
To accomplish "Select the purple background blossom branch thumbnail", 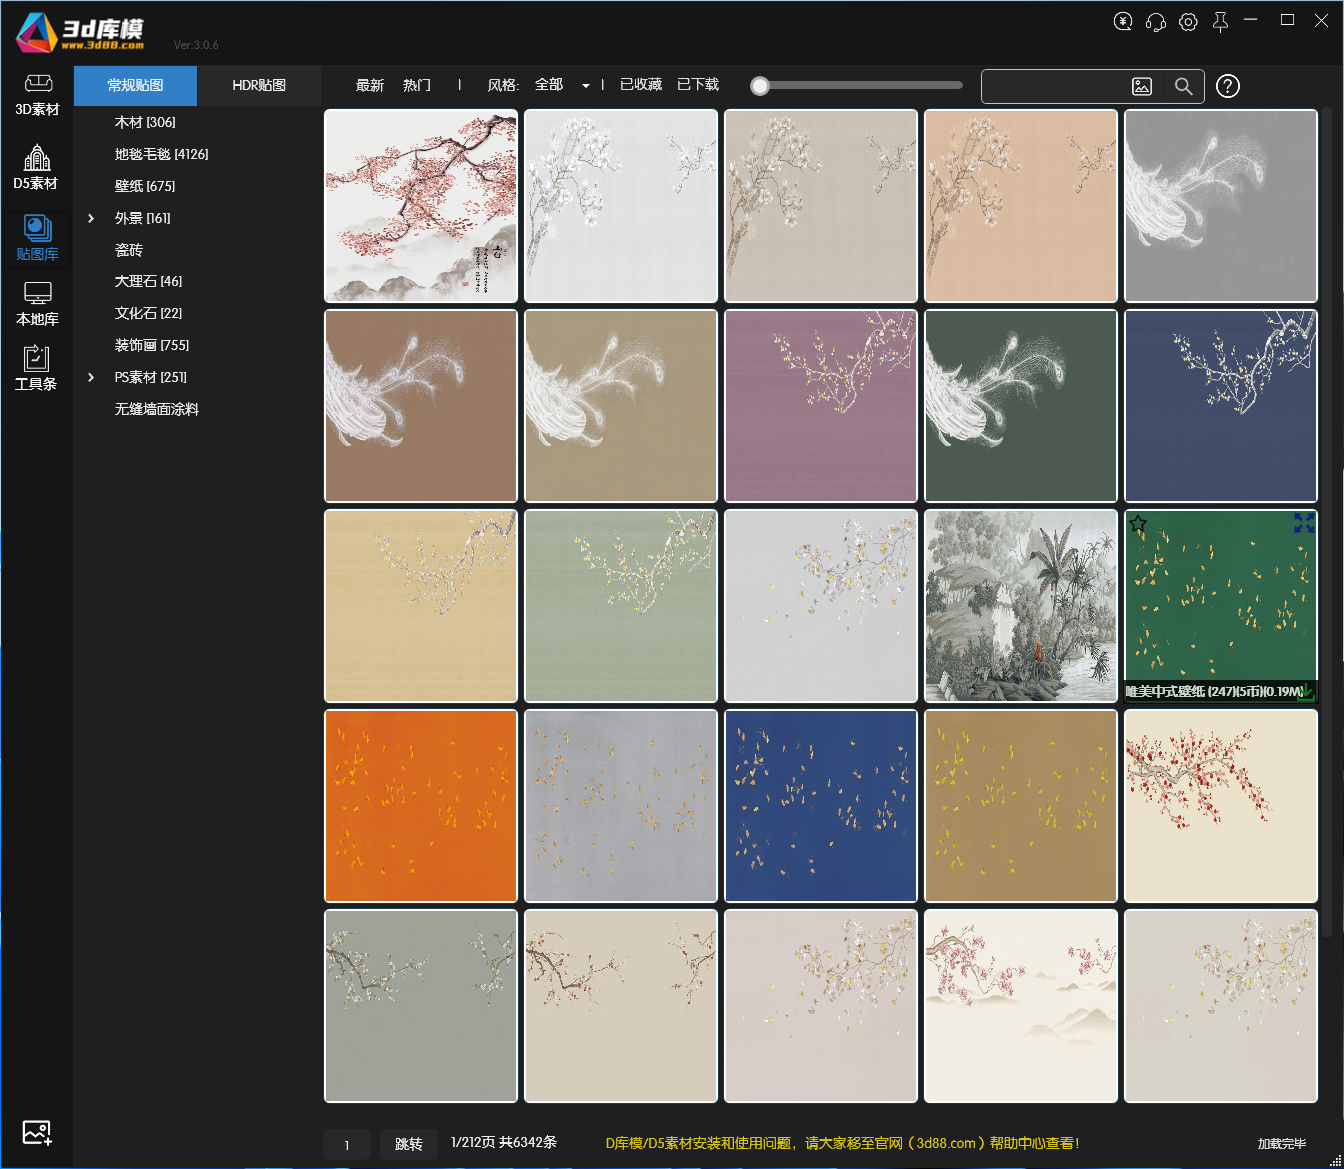I will [x=821, y=406].
